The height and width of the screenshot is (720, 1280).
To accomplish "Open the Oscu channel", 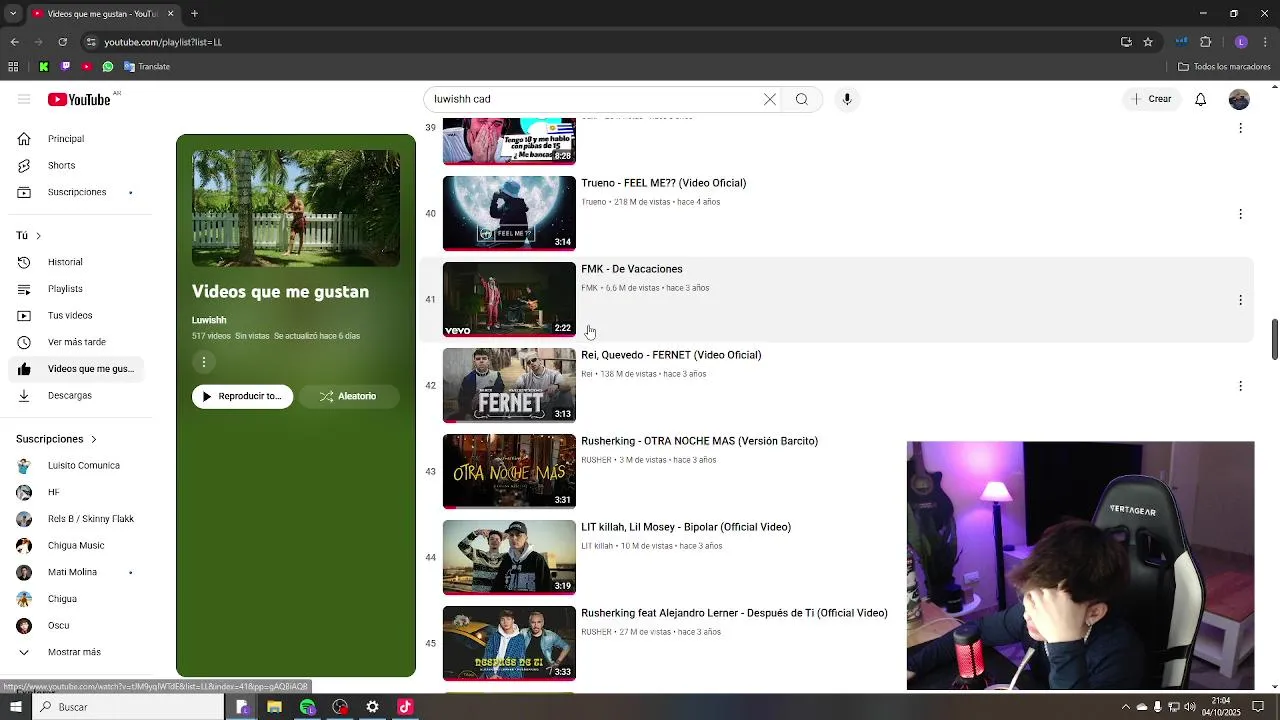I will 76,625.
